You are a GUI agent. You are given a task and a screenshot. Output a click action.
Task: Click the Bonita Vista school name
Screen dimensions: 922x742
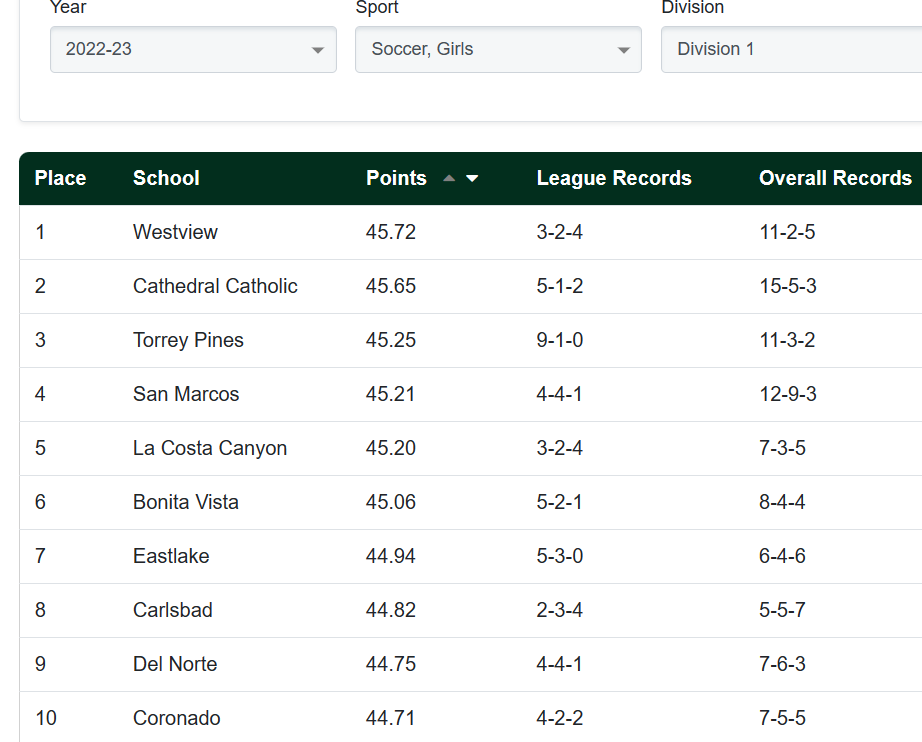click(x=186, y=502)
